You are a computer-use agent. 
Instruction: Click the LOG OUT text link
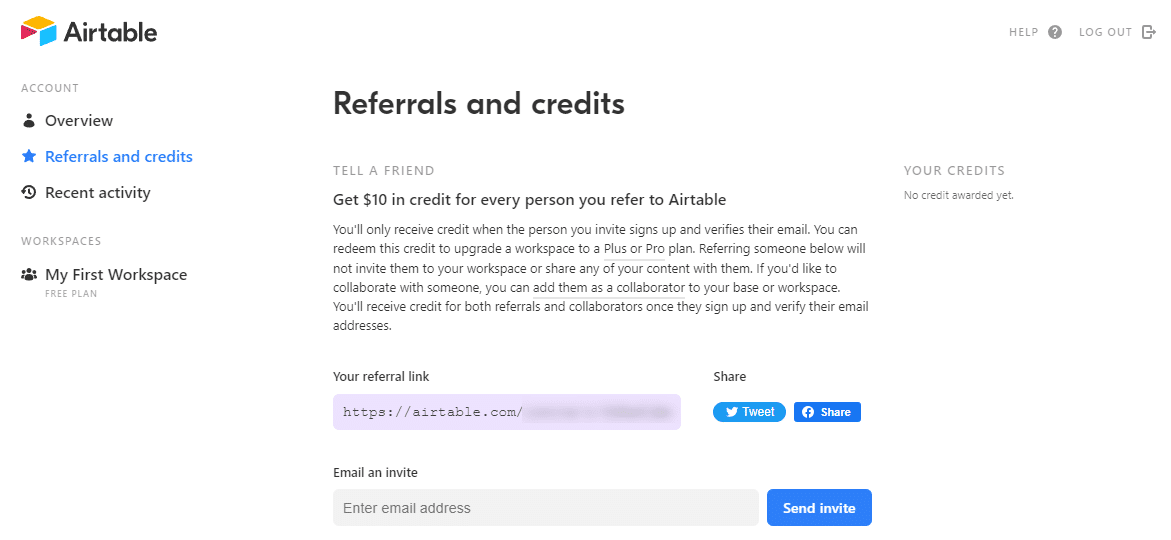[1105, 32]
